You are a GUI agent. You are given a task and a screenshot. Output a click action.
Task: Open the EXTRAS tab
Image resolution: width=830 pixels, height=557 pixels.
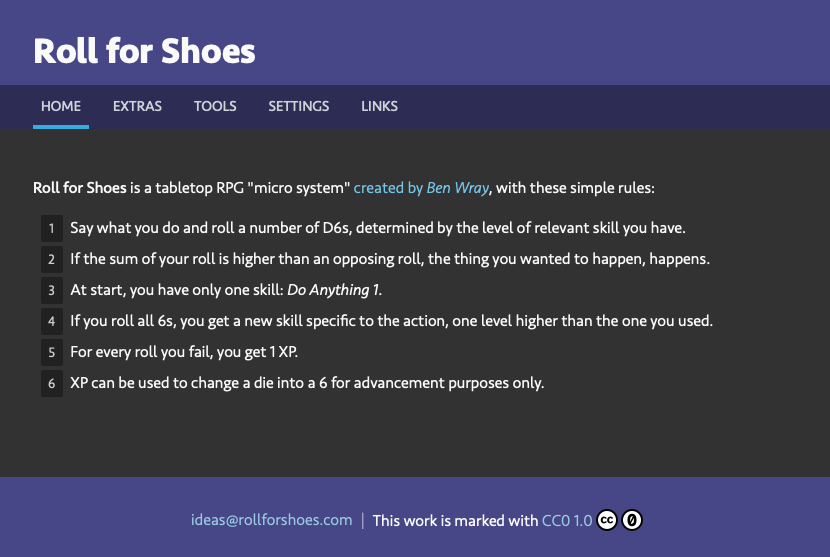point(137,106)
